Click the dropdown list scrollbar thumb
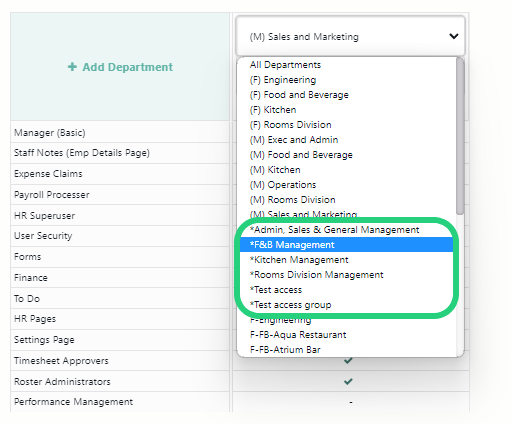This screenshot has height=424, width=513. (460, 136)
